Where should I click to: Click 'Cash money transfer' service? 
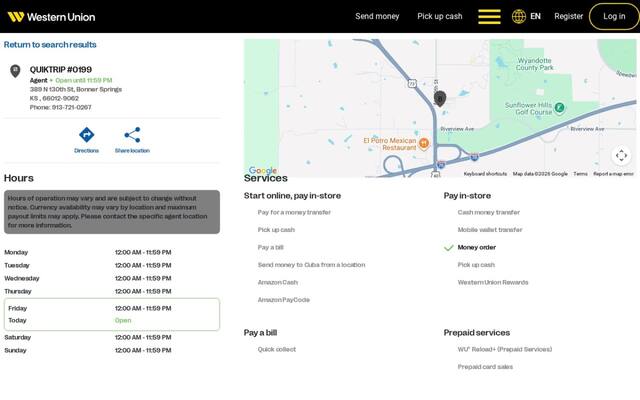coord(489,212)
